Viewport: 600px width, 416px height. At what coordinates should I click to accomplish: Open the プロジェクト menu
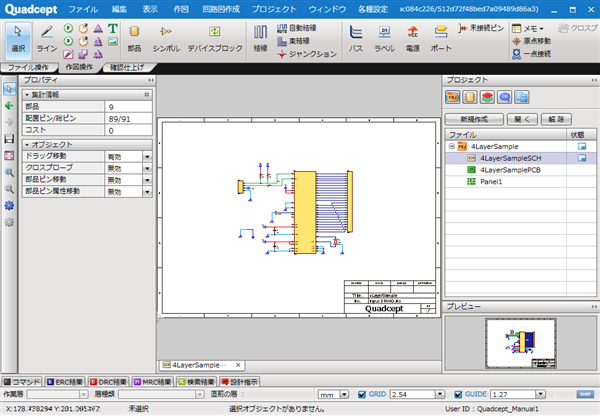274,9
